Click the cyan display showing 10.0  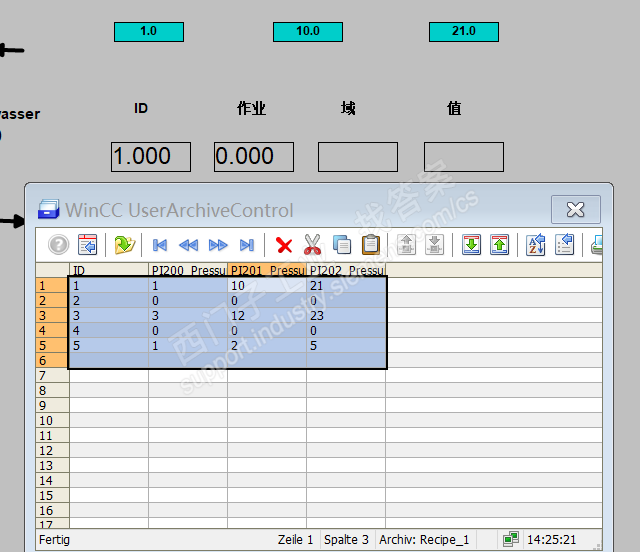click(x=308, y=32)
